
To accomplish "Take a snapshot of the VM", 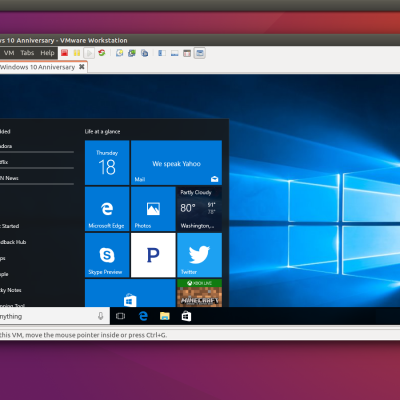I will [x=119, y=53].
